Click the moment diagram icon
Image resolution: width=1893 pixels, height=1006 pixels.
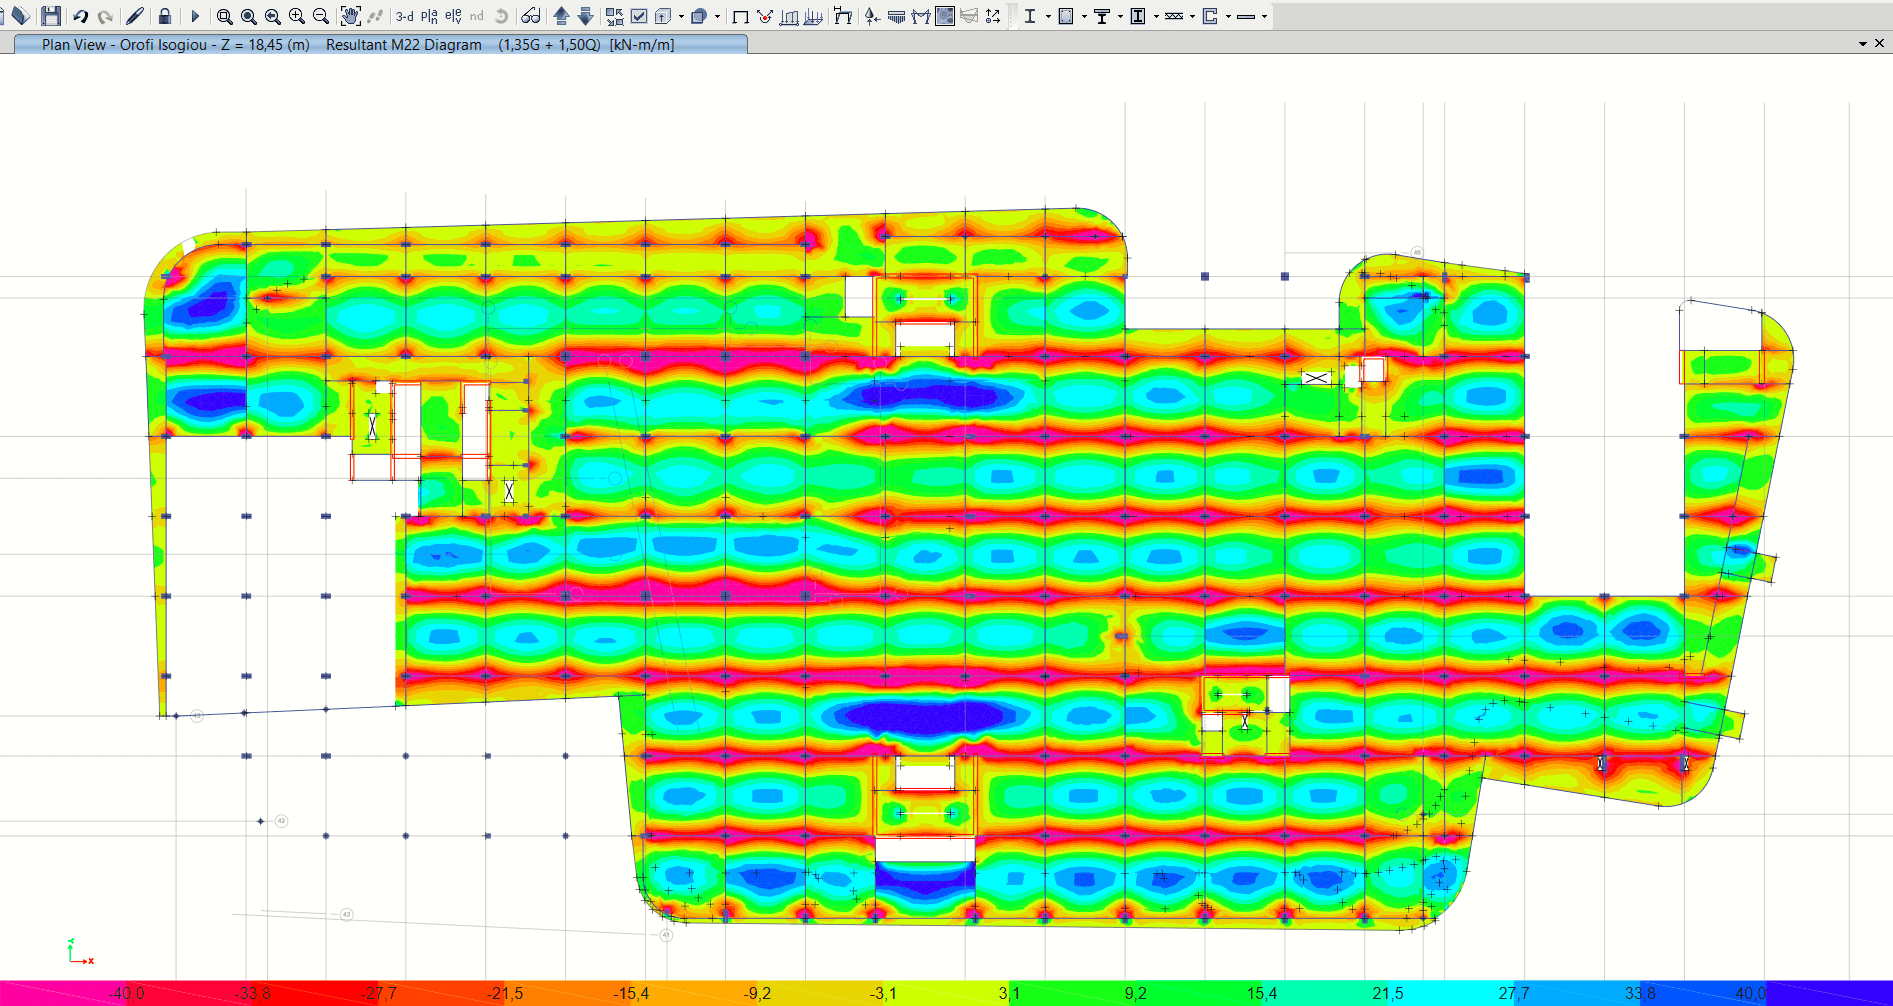tap(921, 16)
